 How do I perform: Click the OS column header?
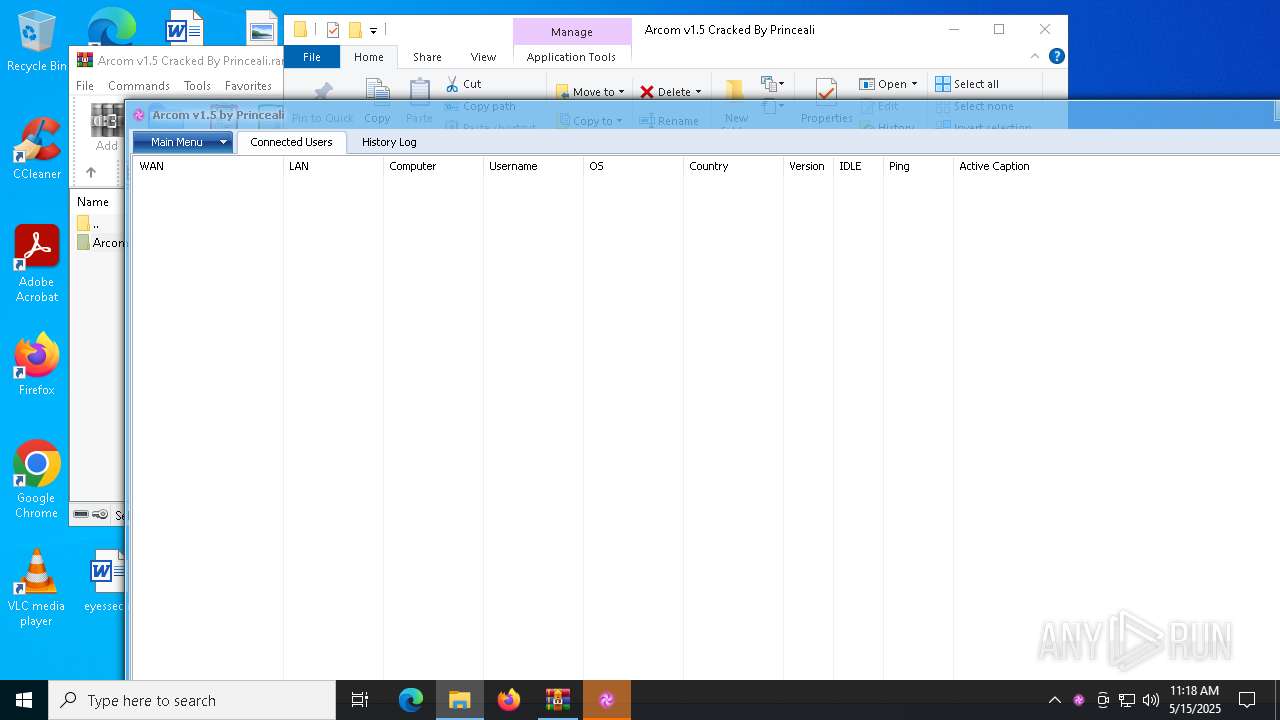click(633, 166)
